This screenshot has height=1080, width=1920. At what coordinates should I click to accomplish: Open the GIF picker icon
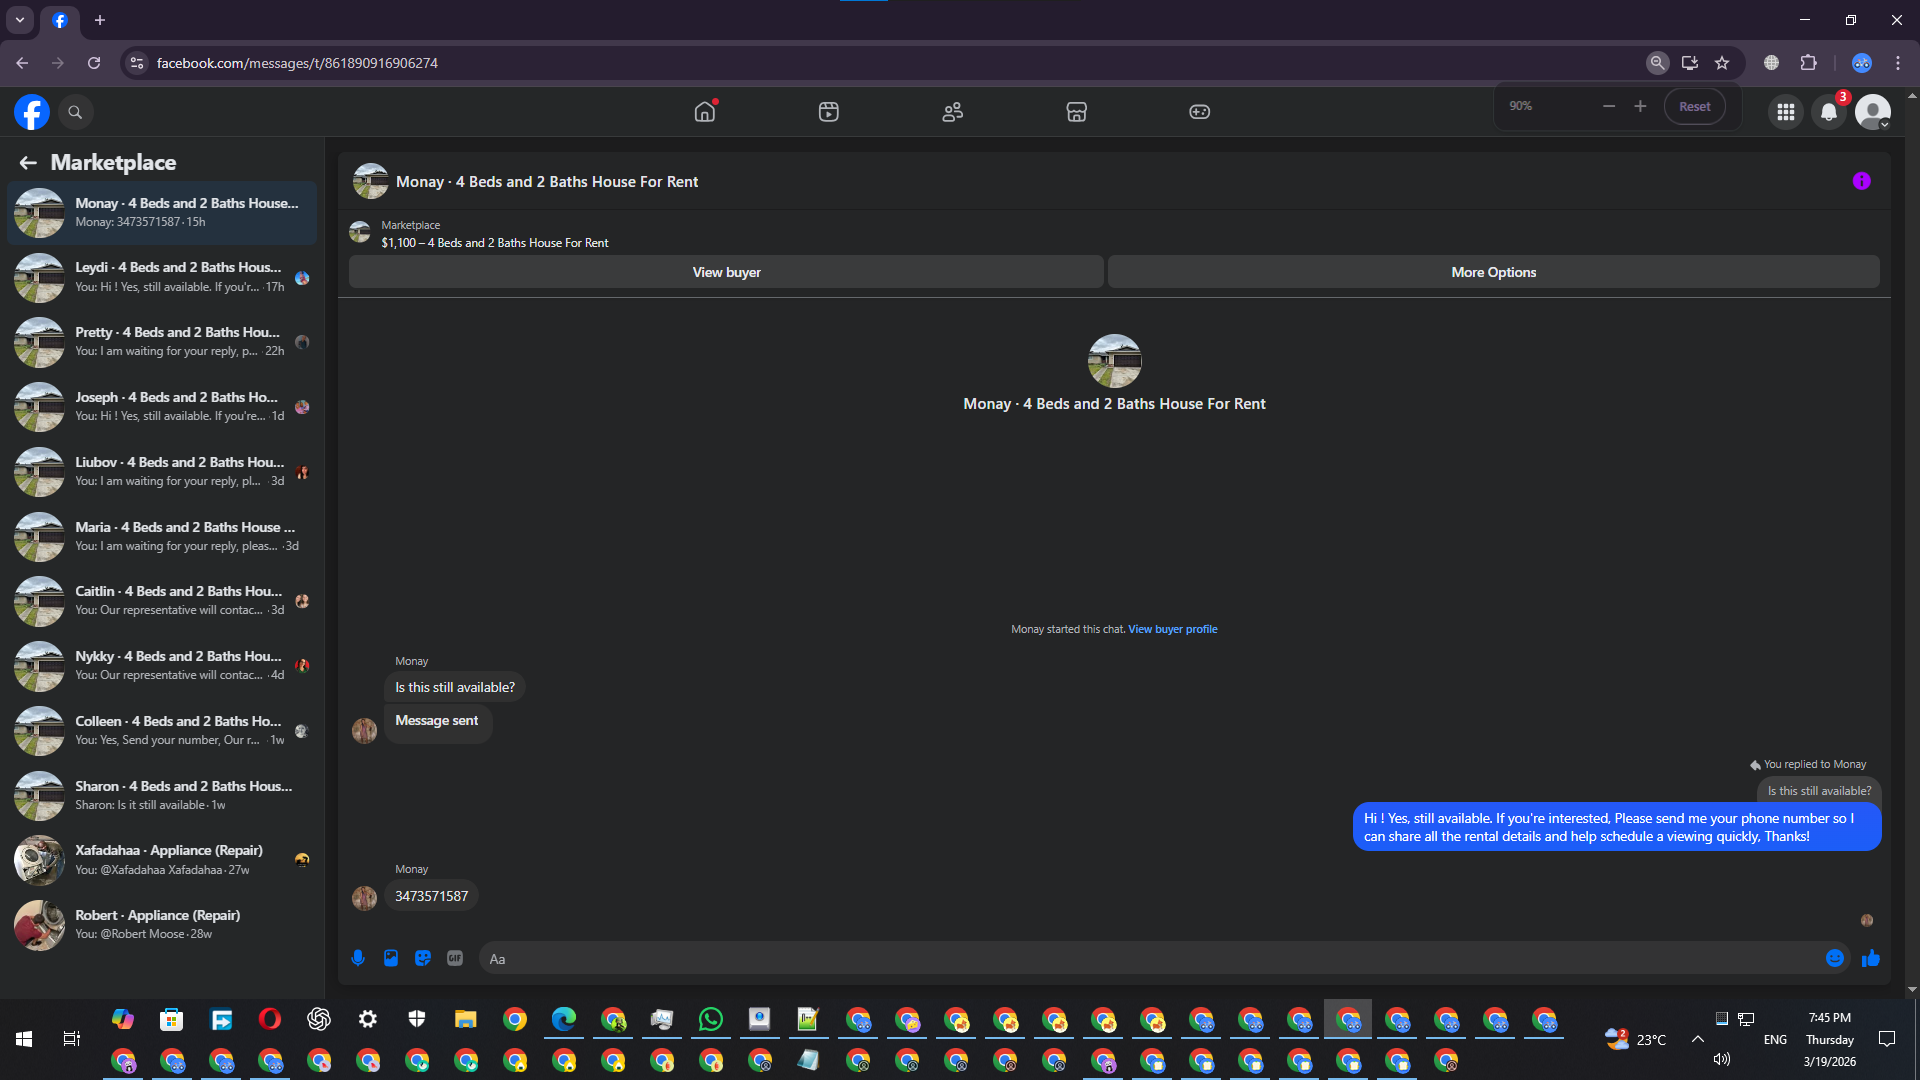455,958
